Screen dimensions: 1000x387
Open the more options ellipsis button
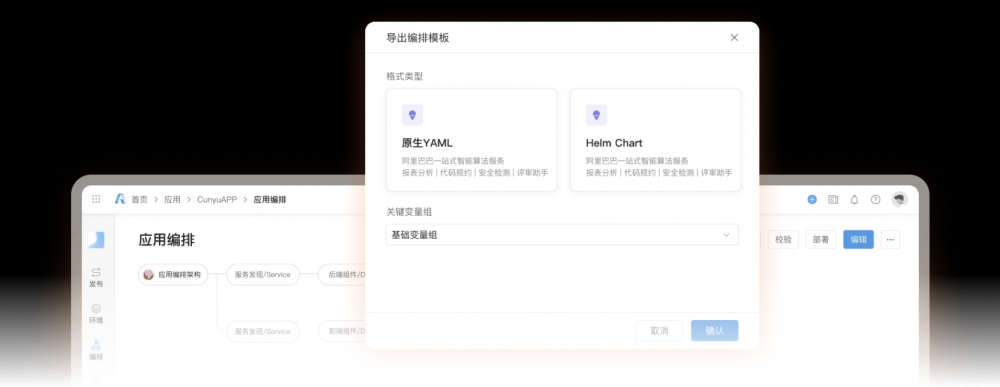[890, 240]
